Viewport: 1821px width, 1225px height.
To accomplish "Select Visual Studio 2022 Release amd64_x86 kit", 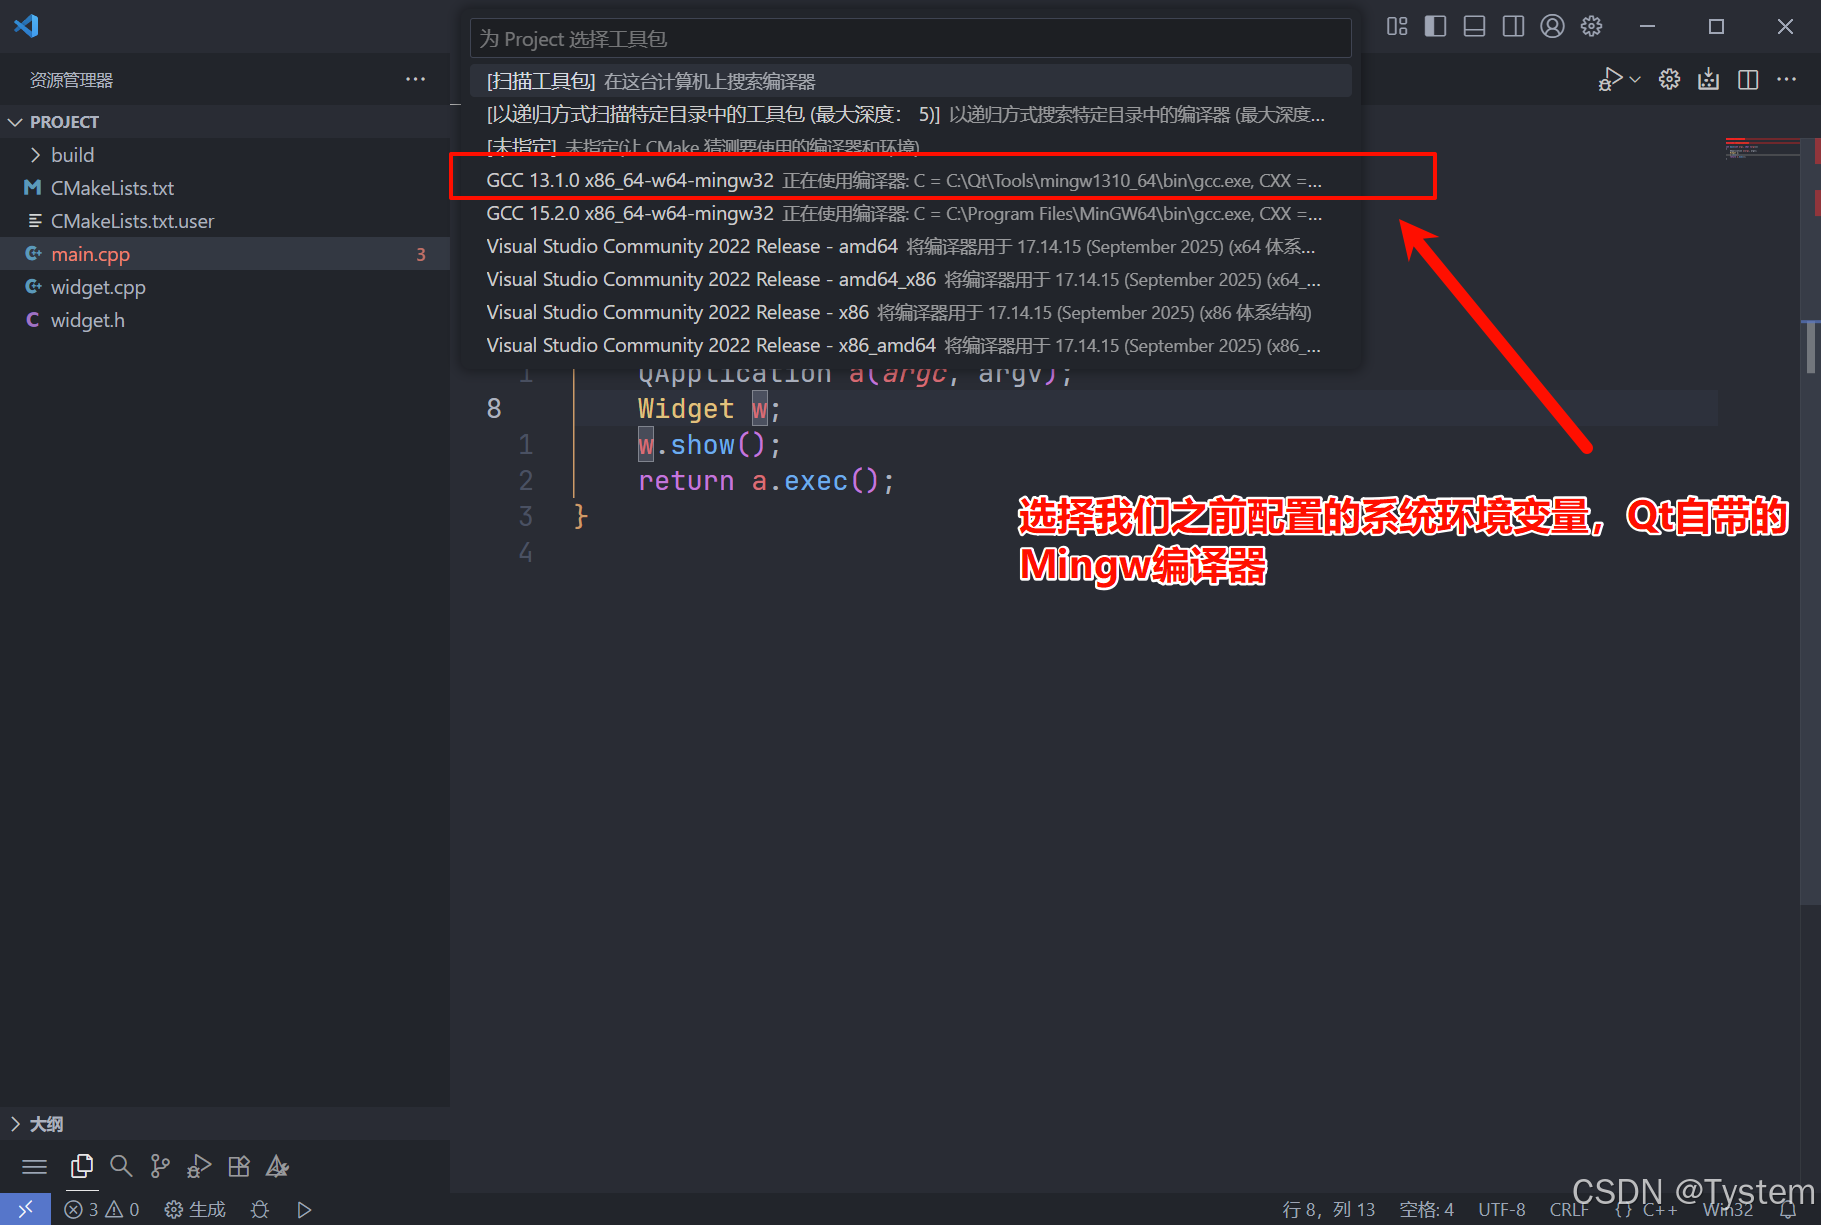I will [910, 279].
